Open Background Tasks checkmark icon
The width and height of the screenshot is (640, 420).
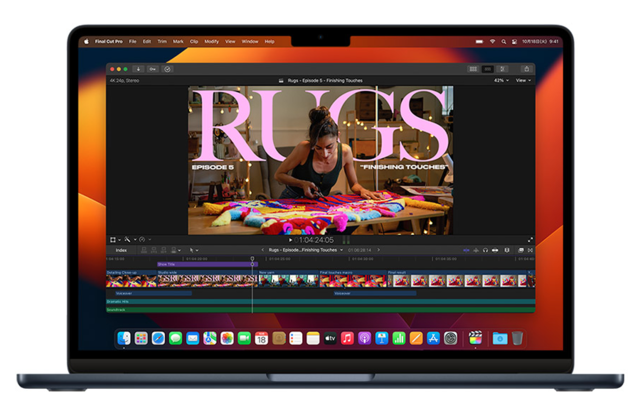click(x=166, y=69)
